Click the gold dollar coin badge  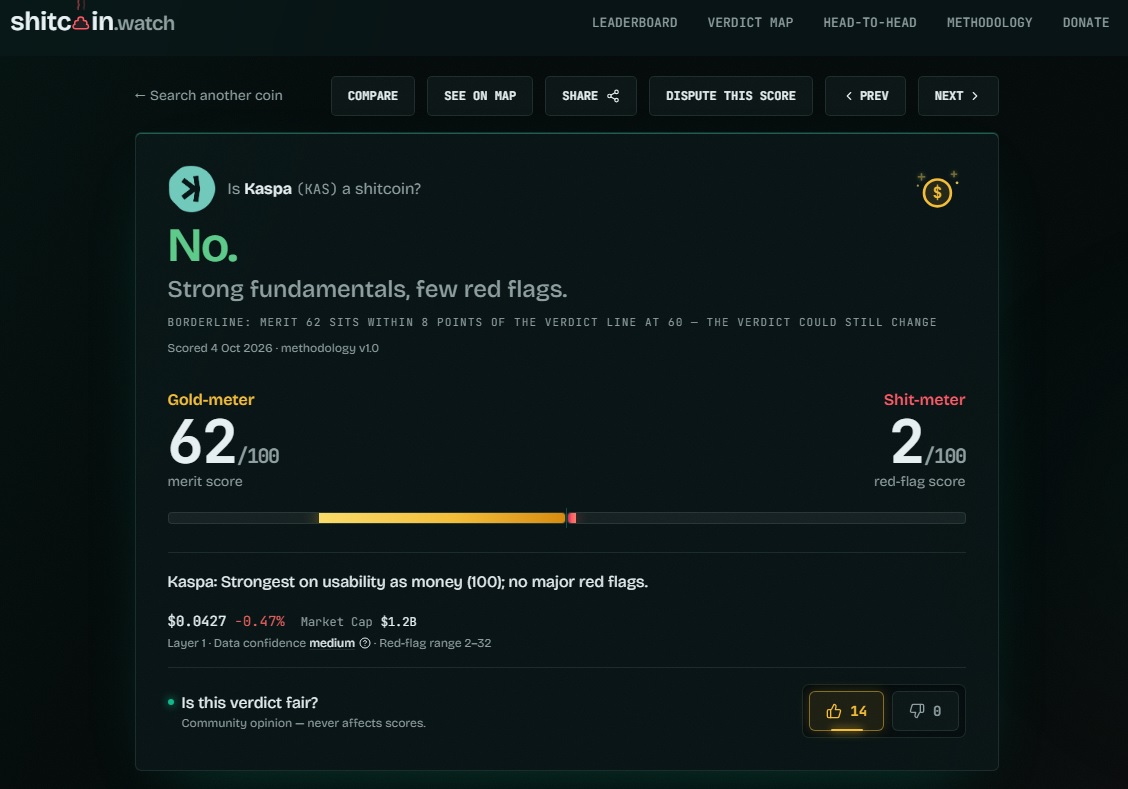937,191
